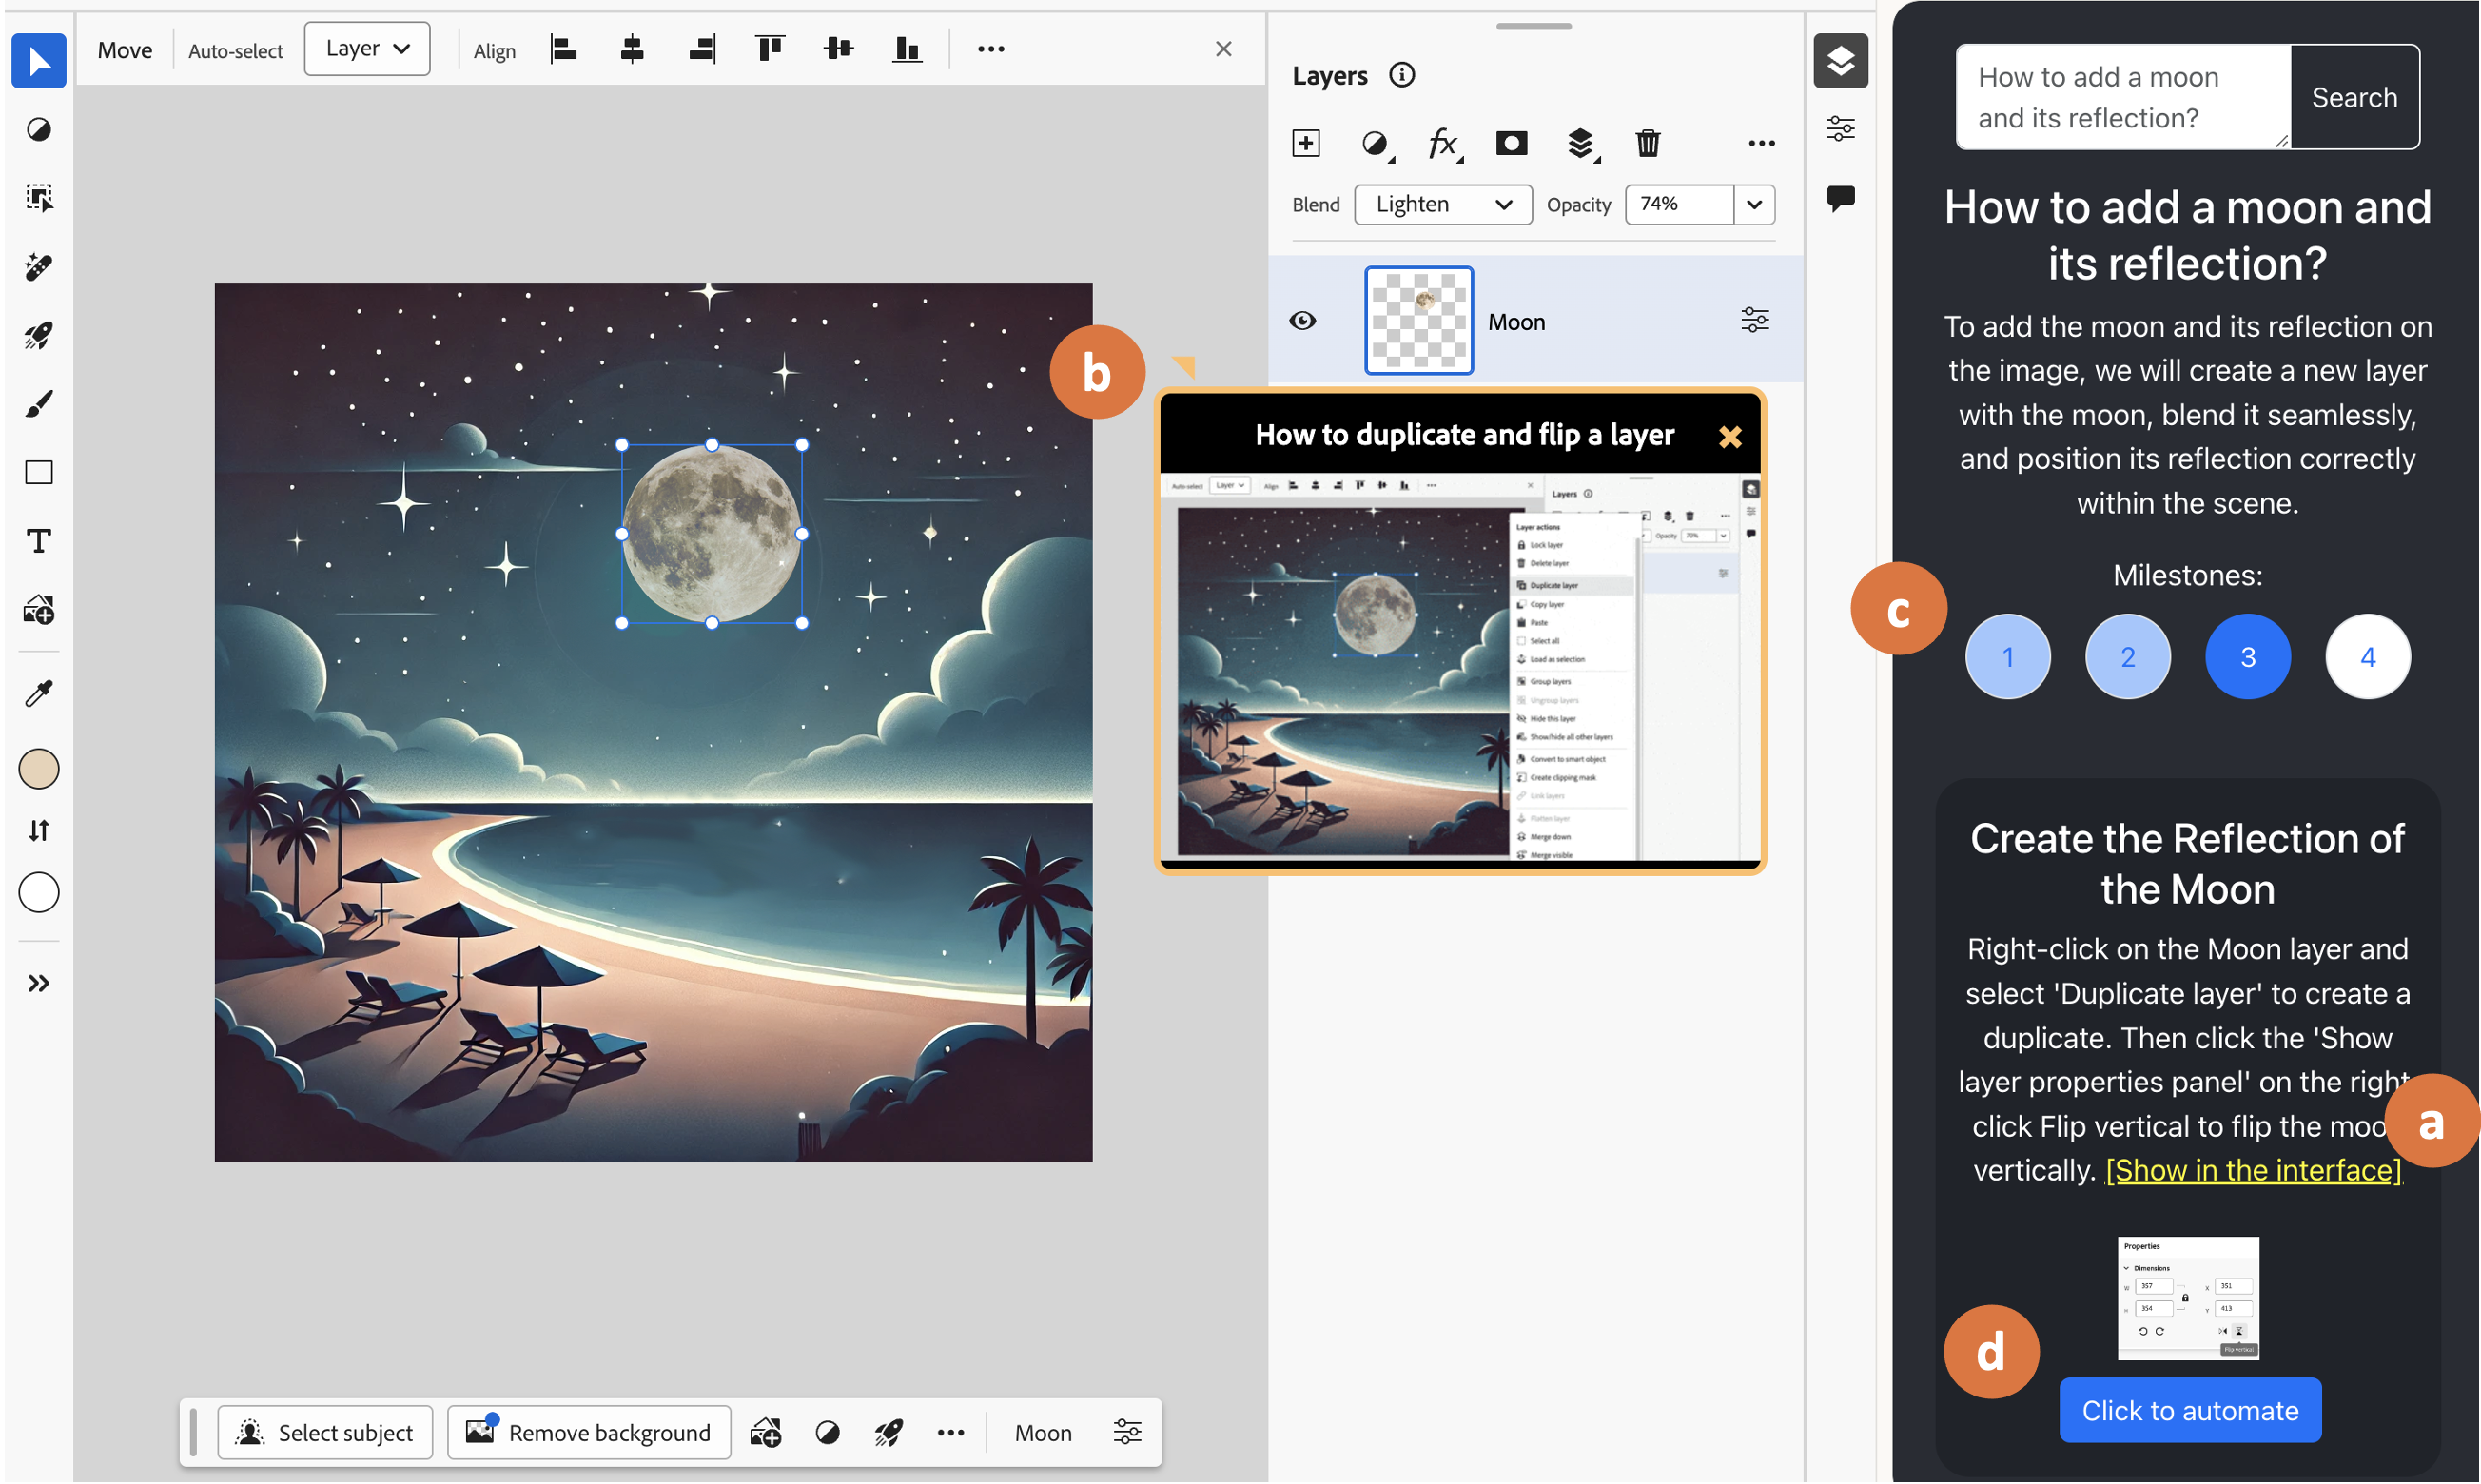Open the Layers panel side icon
2481x1484 pixels.
point(1841,61)
